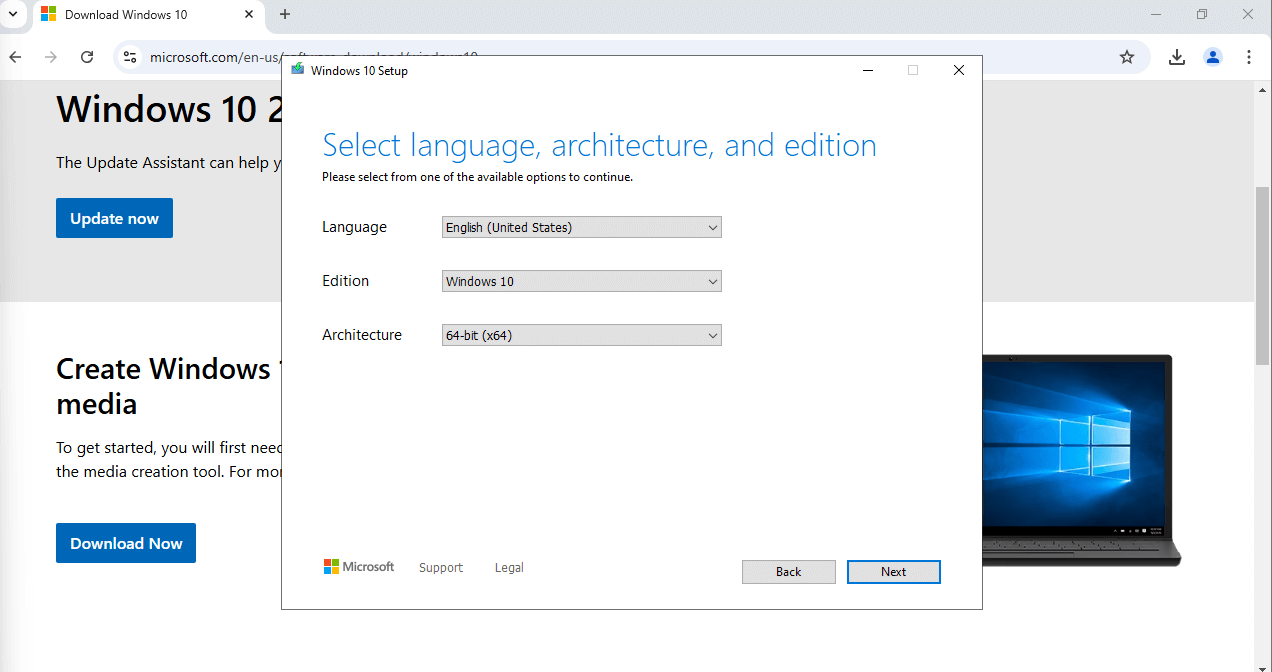Minimize the Windows 10 Setup dialog

pos(867,70)
